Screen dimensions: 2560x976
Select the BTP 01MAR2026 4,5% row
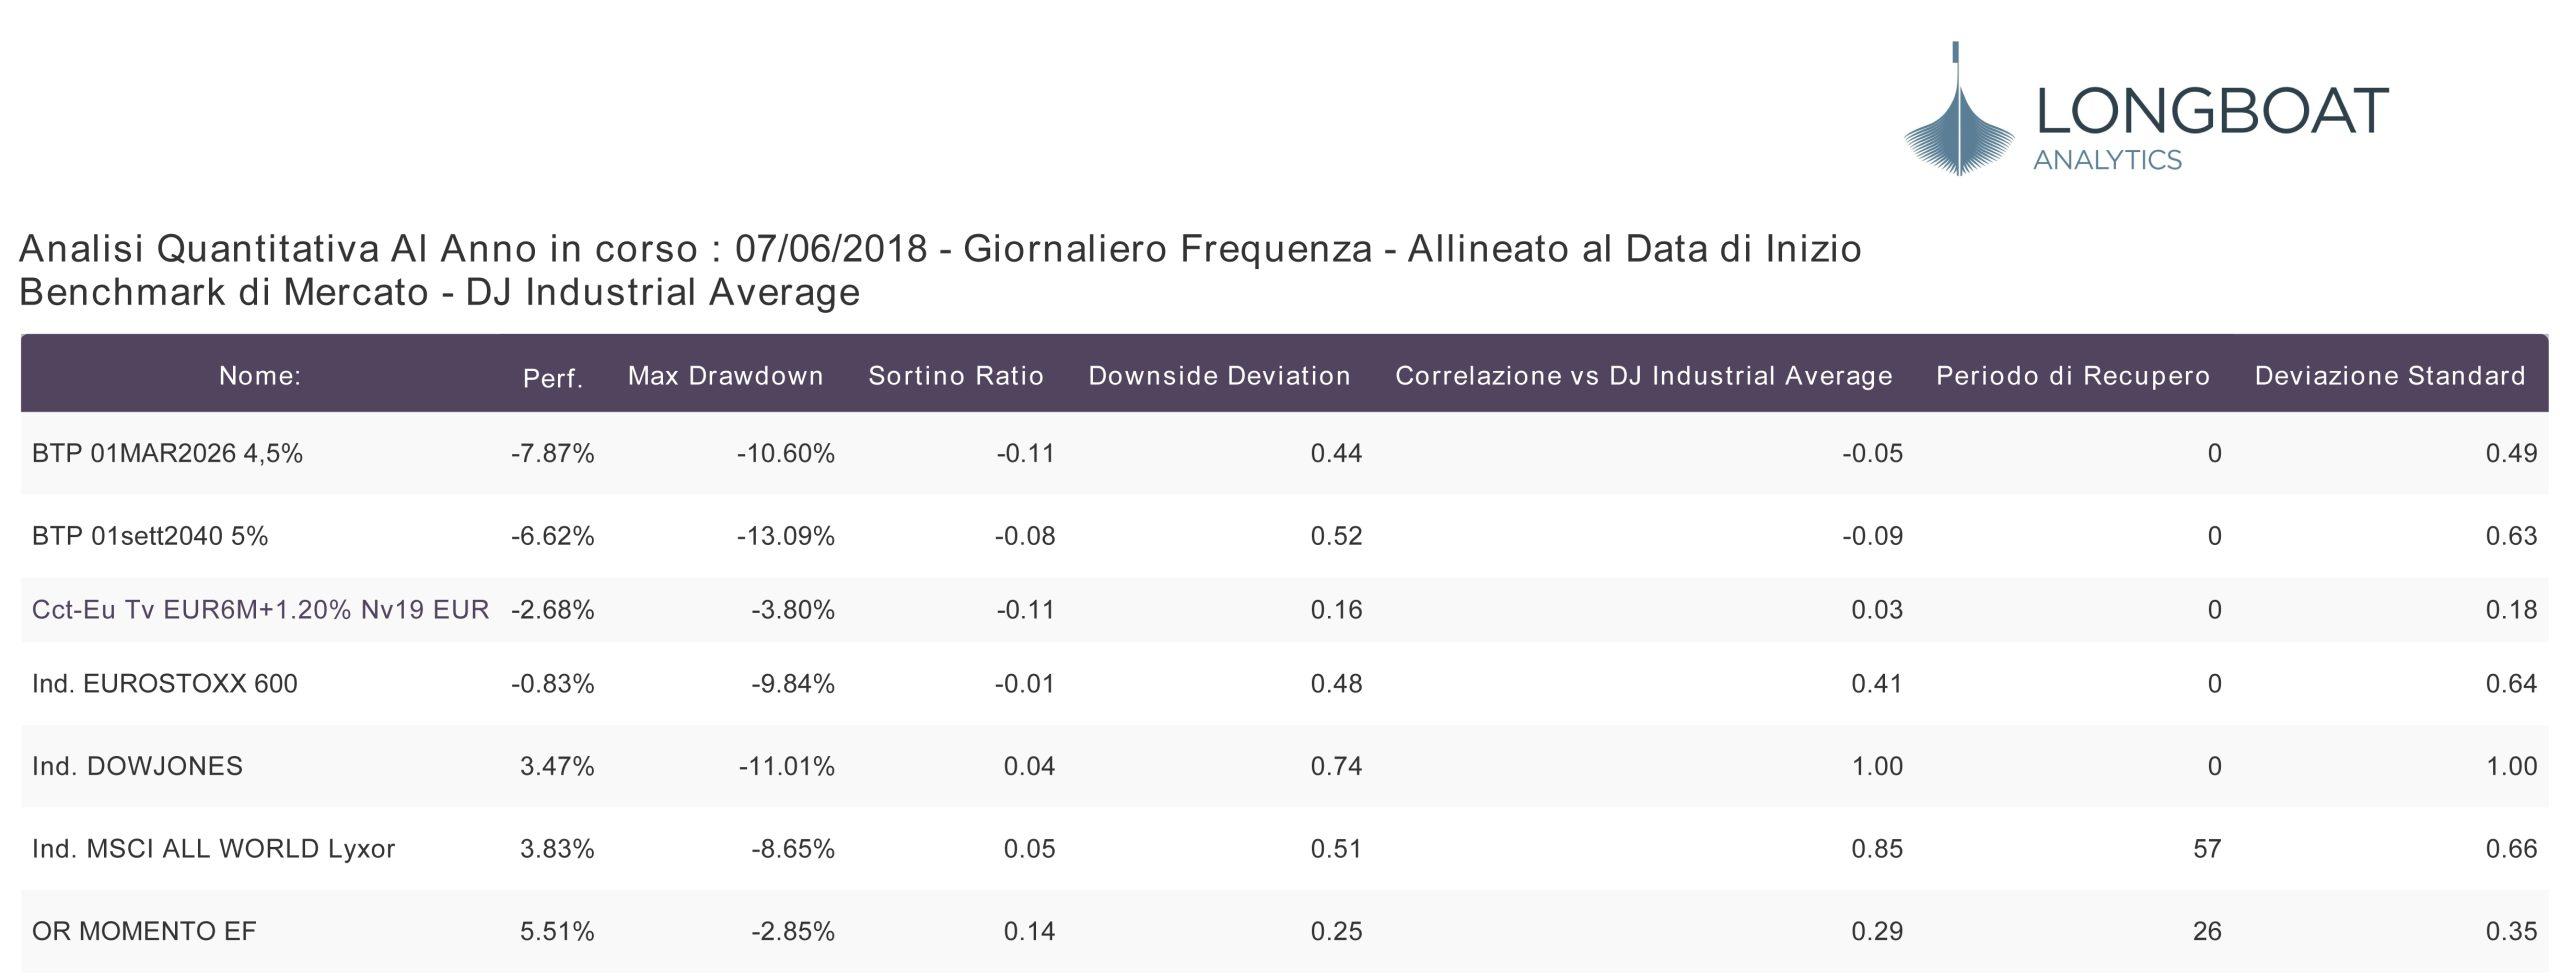tap(1284, 454)
